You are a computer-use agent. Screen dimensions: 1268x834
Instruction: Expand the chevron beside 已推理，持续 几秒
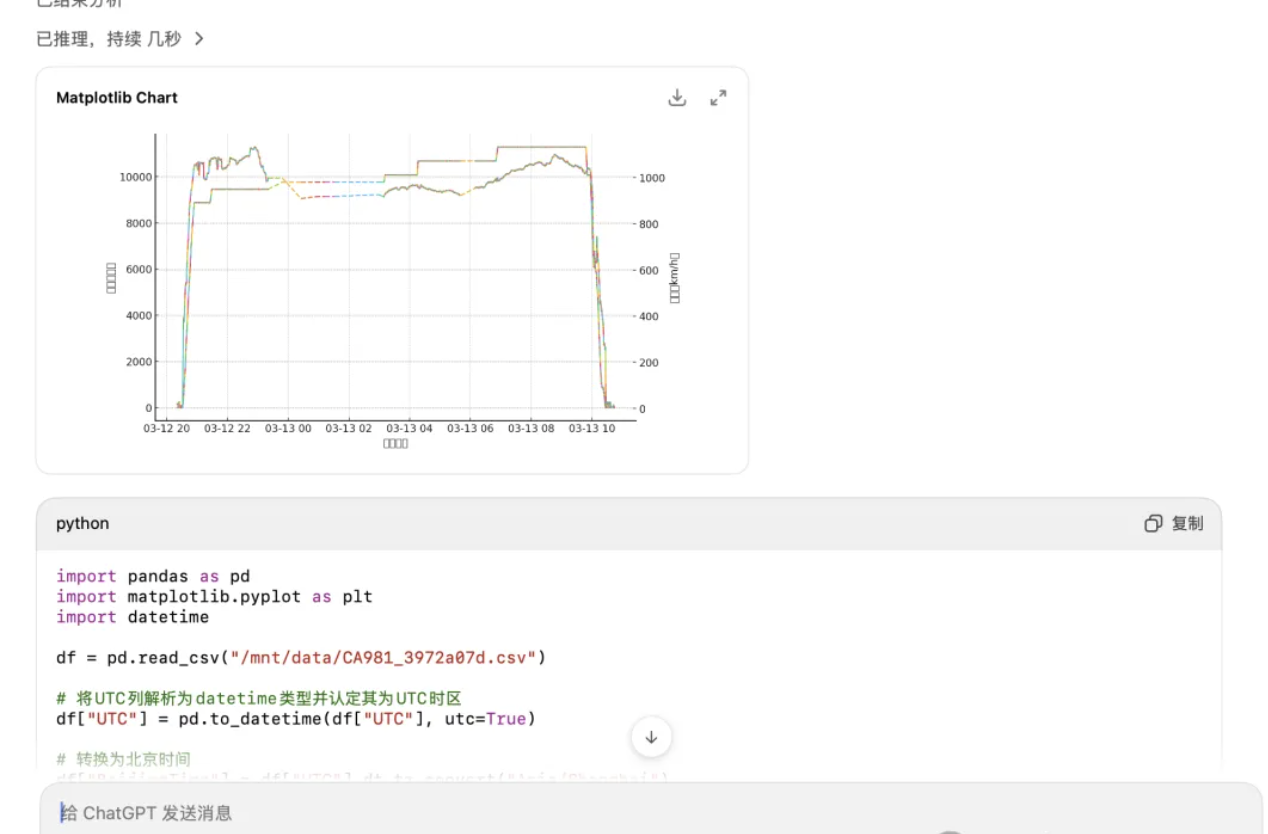point(199,39)
